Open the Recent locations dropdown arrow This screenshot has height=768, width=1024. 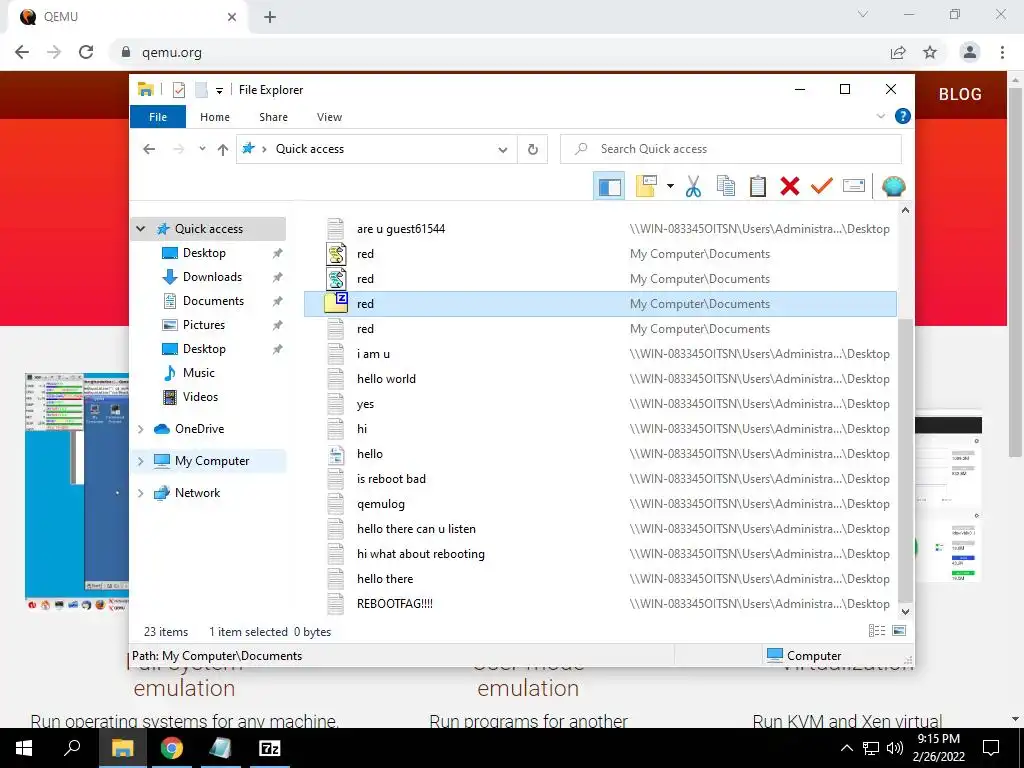tap(202, 149)
